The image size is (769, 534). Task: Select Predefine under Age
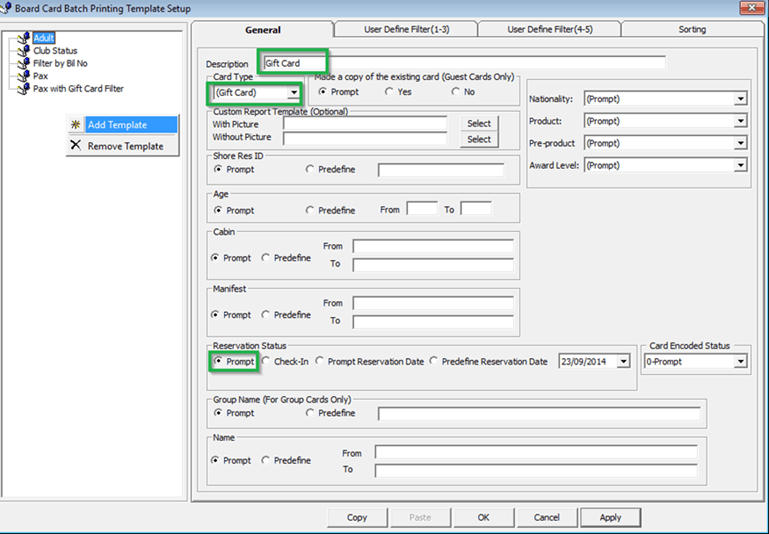pos(309,210)
